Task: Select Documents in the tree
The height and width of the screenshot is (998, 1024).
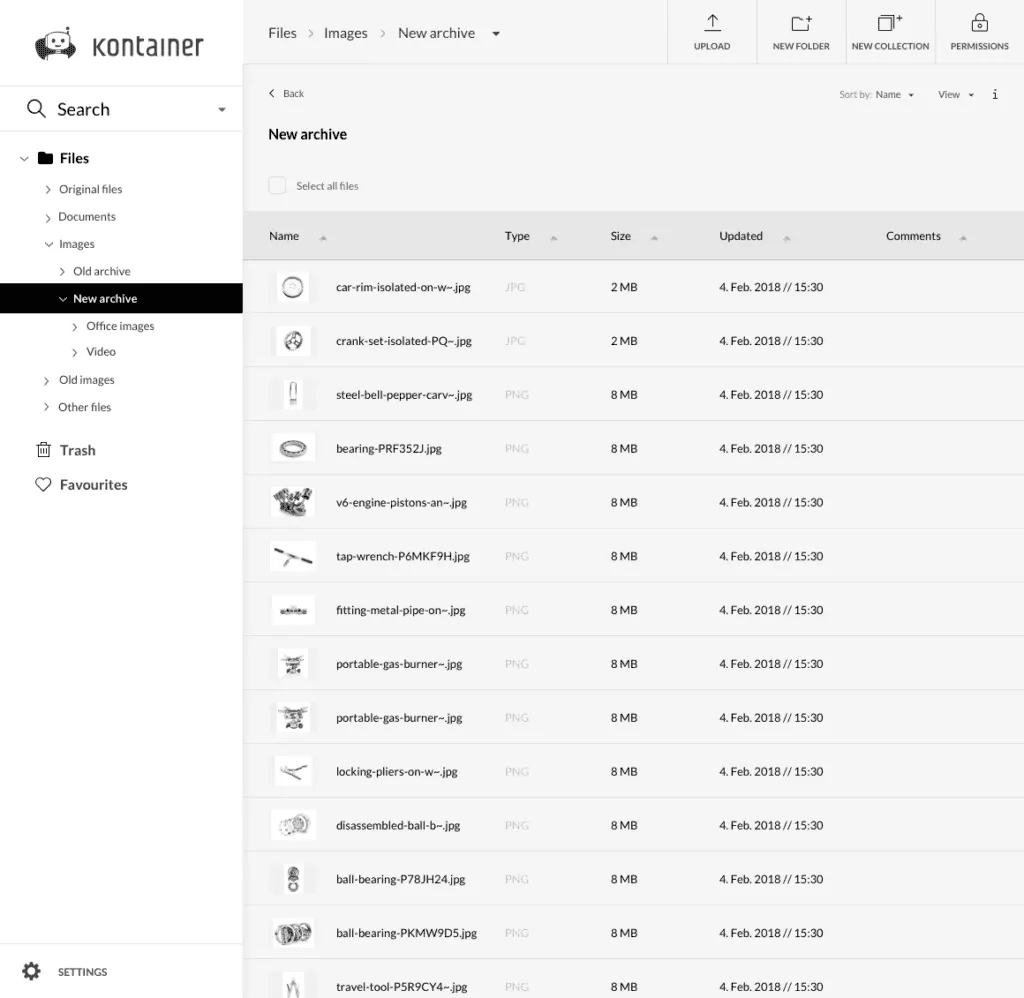Action: click(x=87, y=216)
